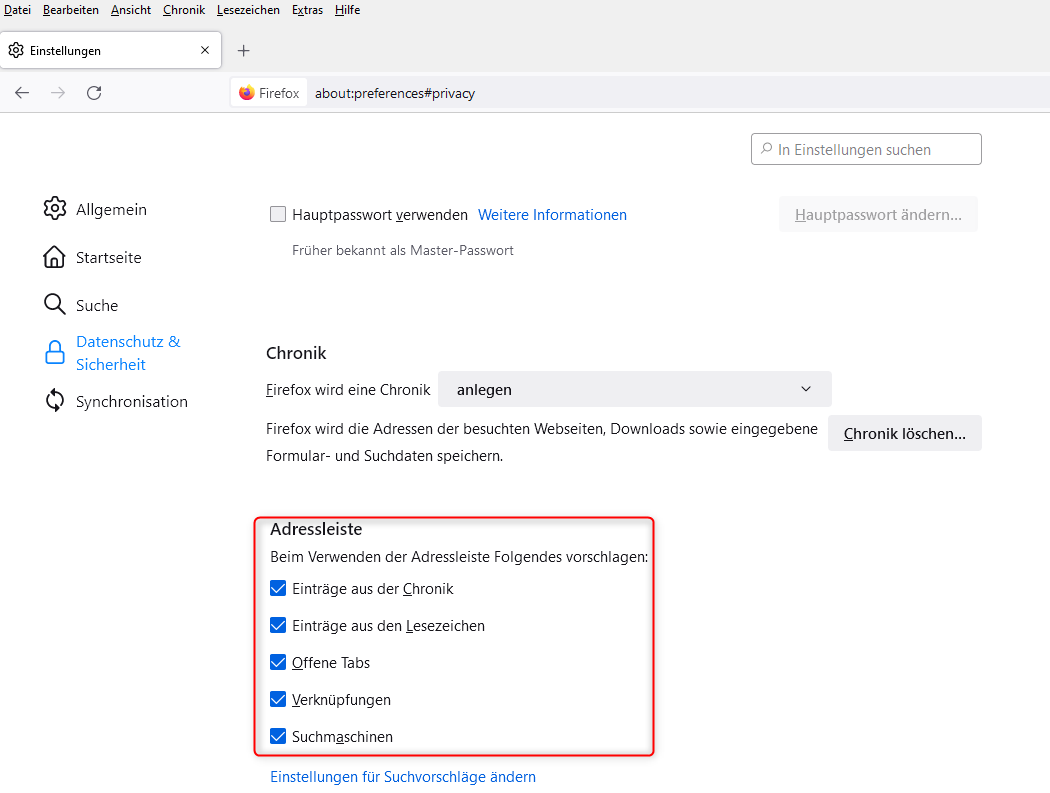Open Weitere Informationen link
The height and width of the screenshot is (793, 1050).
click(x=552, y=214)
